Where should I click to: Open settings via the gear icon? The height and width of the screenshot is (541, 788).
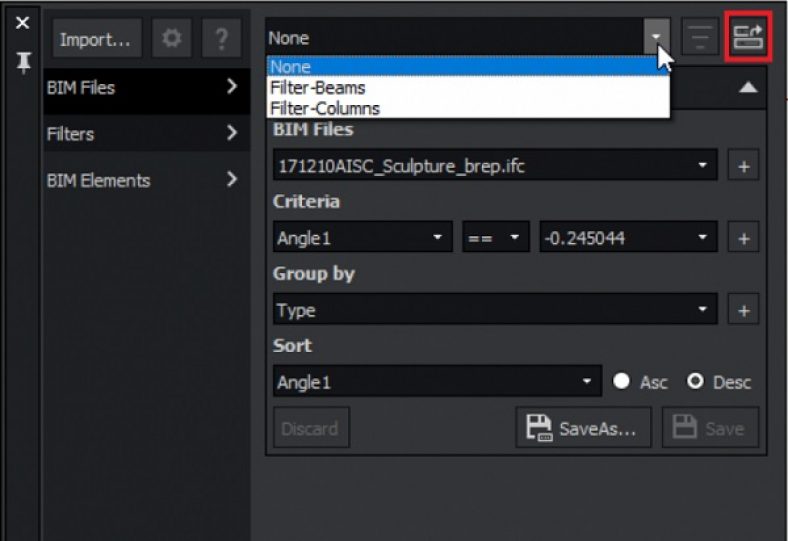coord(171,39)
